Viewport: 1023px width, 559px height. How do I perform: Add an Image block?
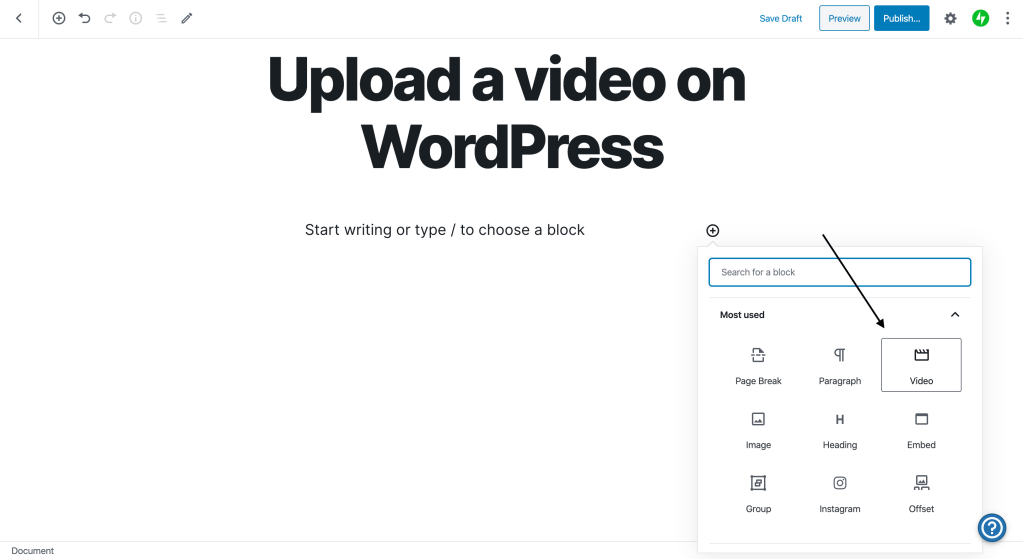pyautogui.click(x=758, y=429)
